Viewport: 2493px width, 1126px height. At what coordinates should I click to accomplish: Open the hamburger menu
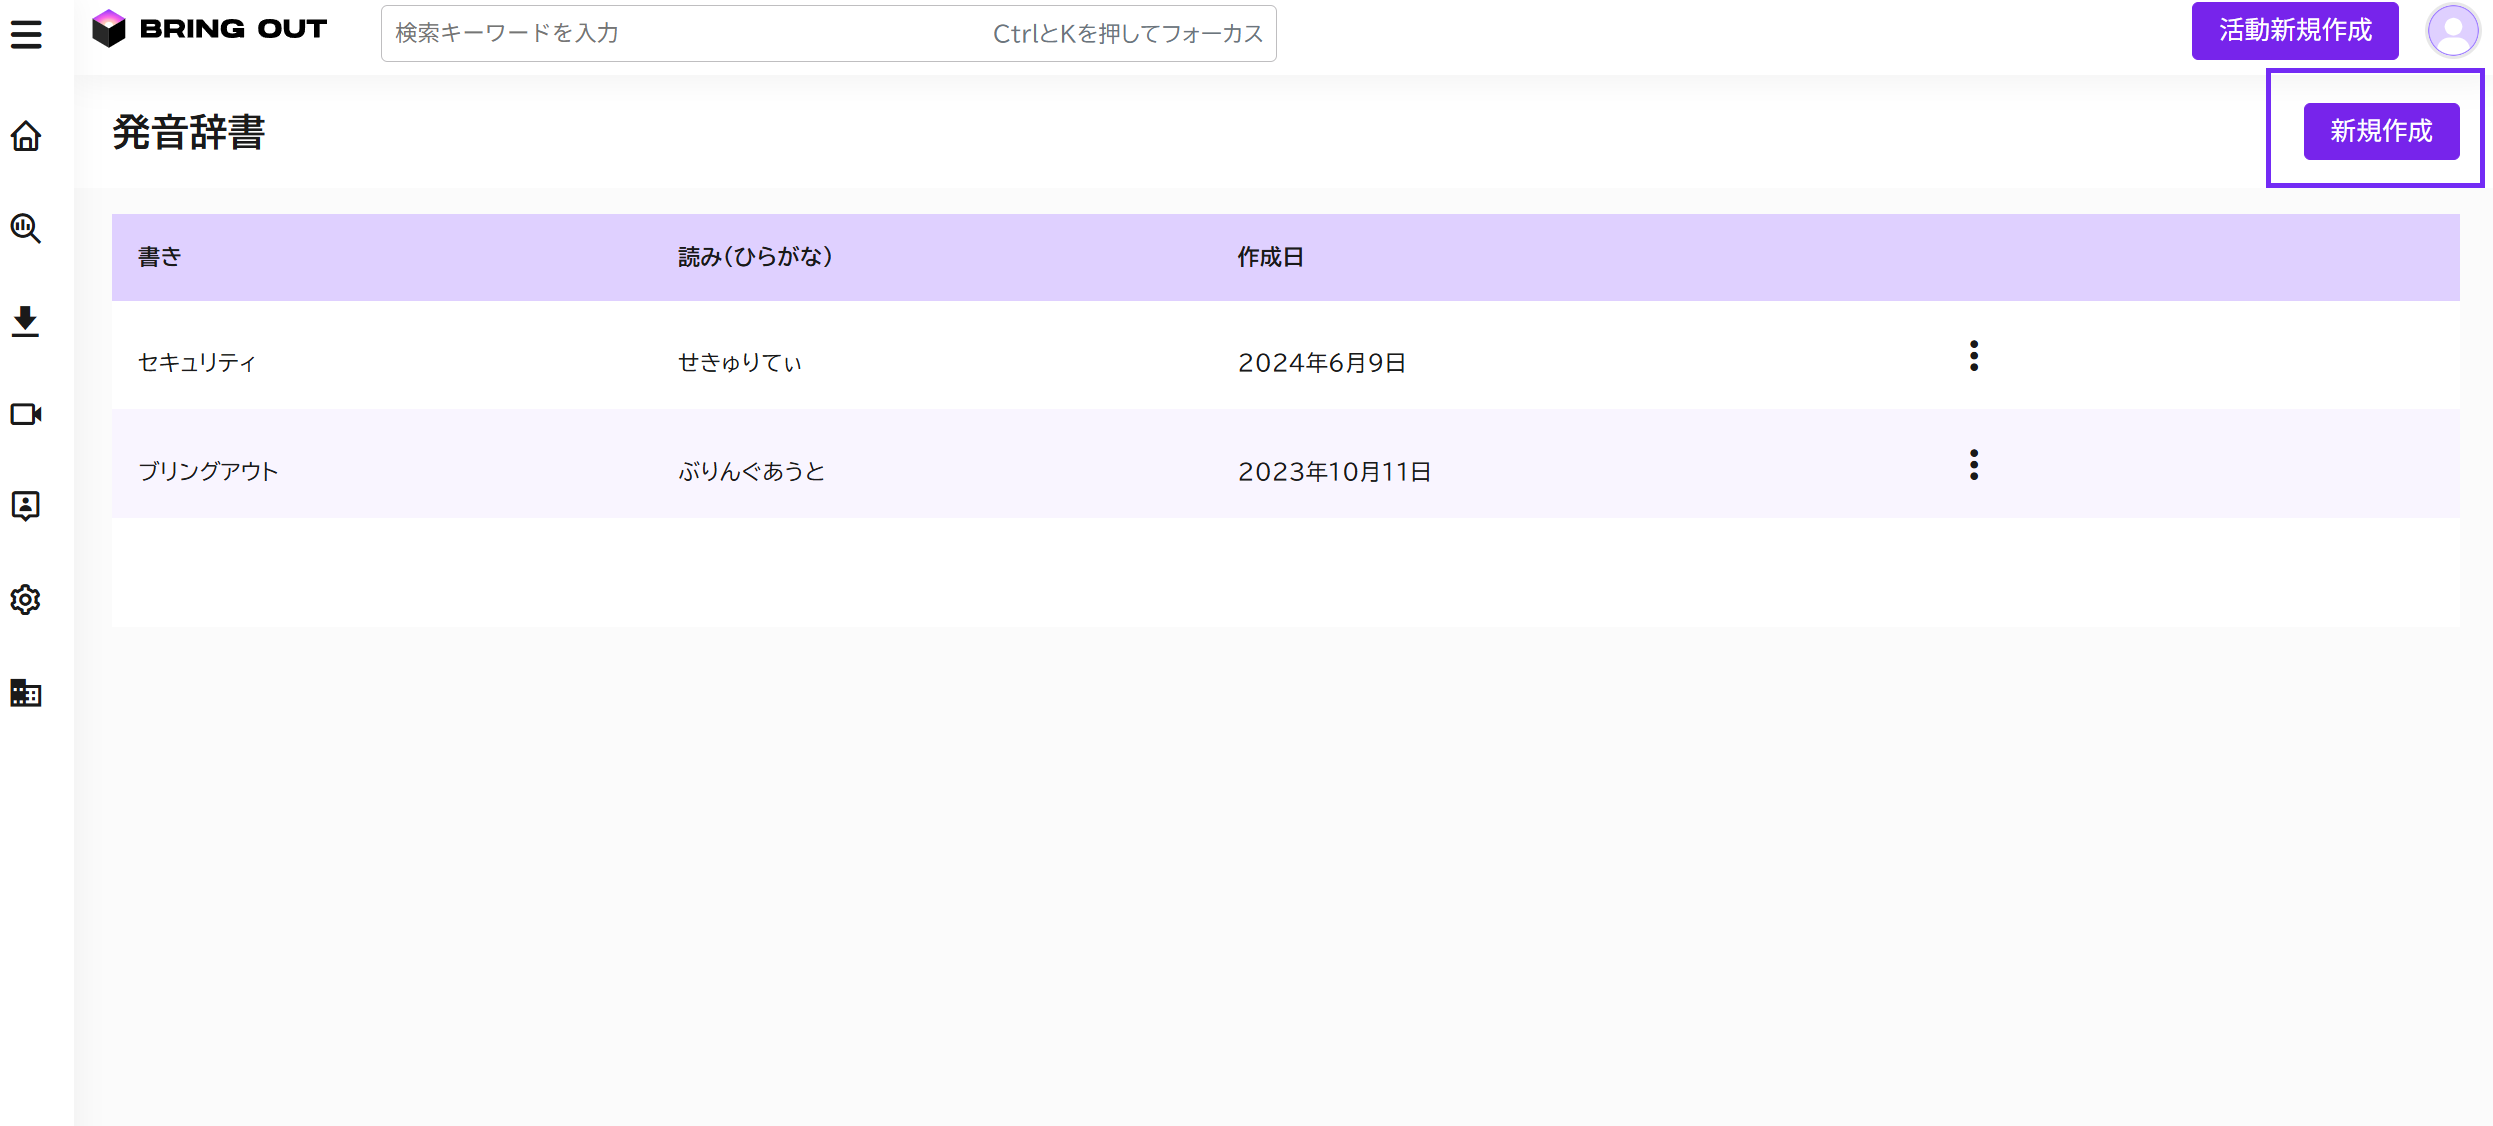26,34
